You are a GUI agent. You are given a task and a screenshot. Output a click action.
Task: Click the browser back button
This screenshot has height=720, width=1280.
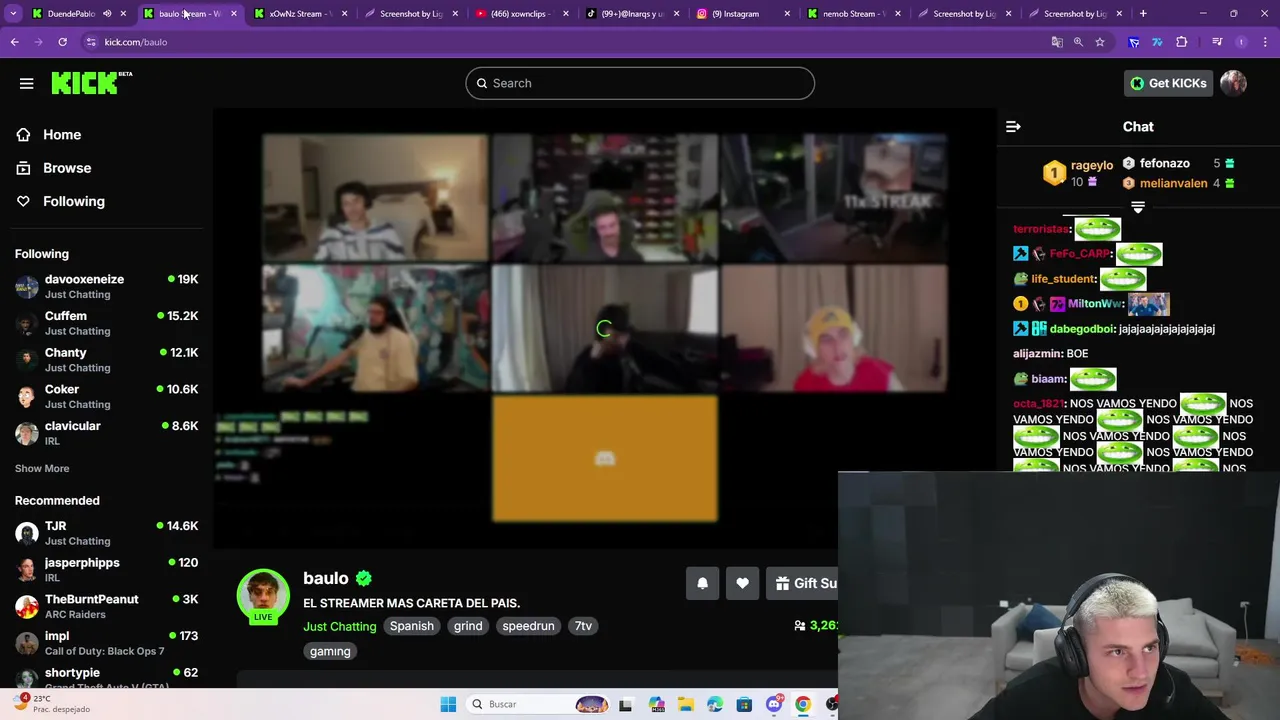tap(14, 42)
